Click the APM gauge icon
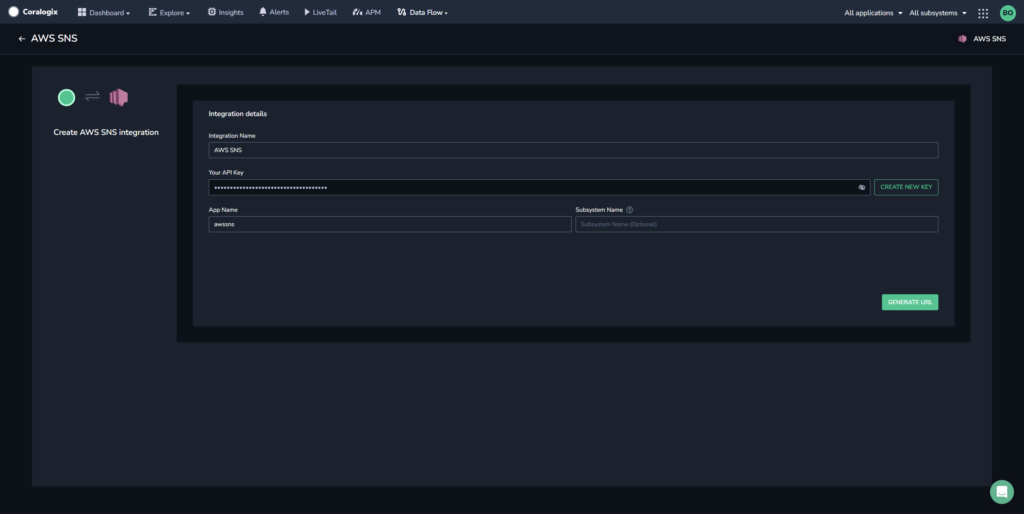The width and height of the screenshot is (1024, 514). (357, 12)
